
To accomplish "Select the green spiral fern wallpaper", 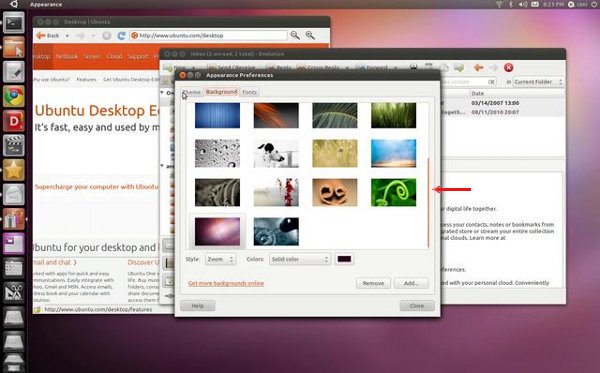I will [393, 192].
